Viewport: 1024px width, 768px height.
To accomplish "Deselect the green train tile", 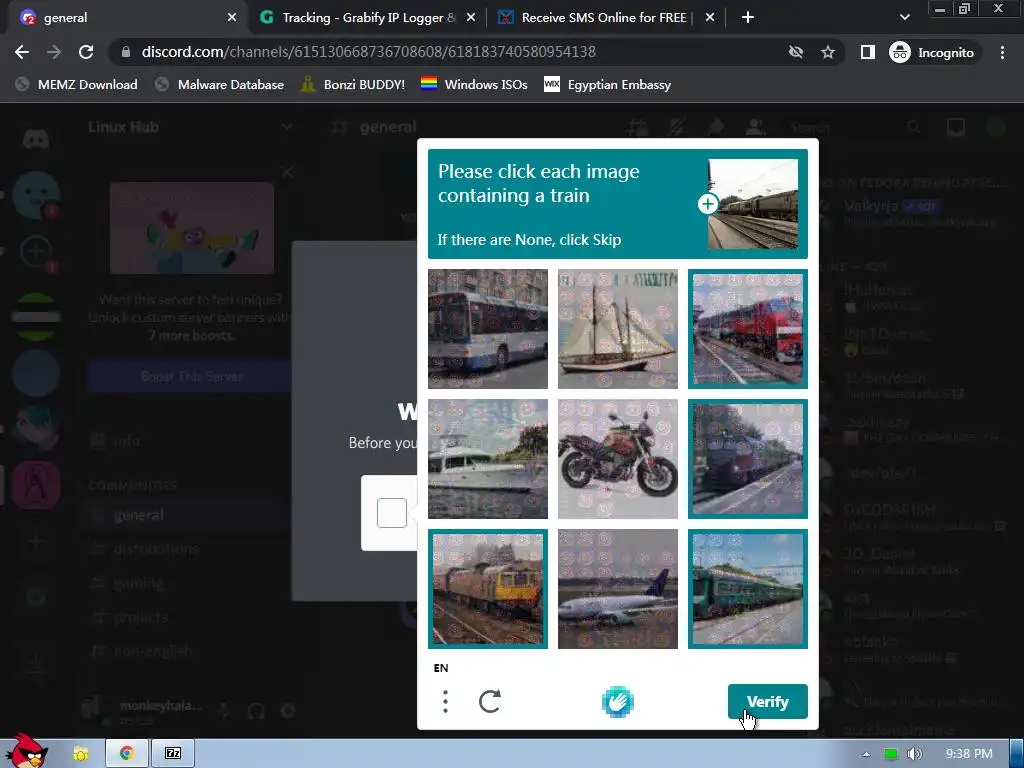I will (x=748, y=588).
